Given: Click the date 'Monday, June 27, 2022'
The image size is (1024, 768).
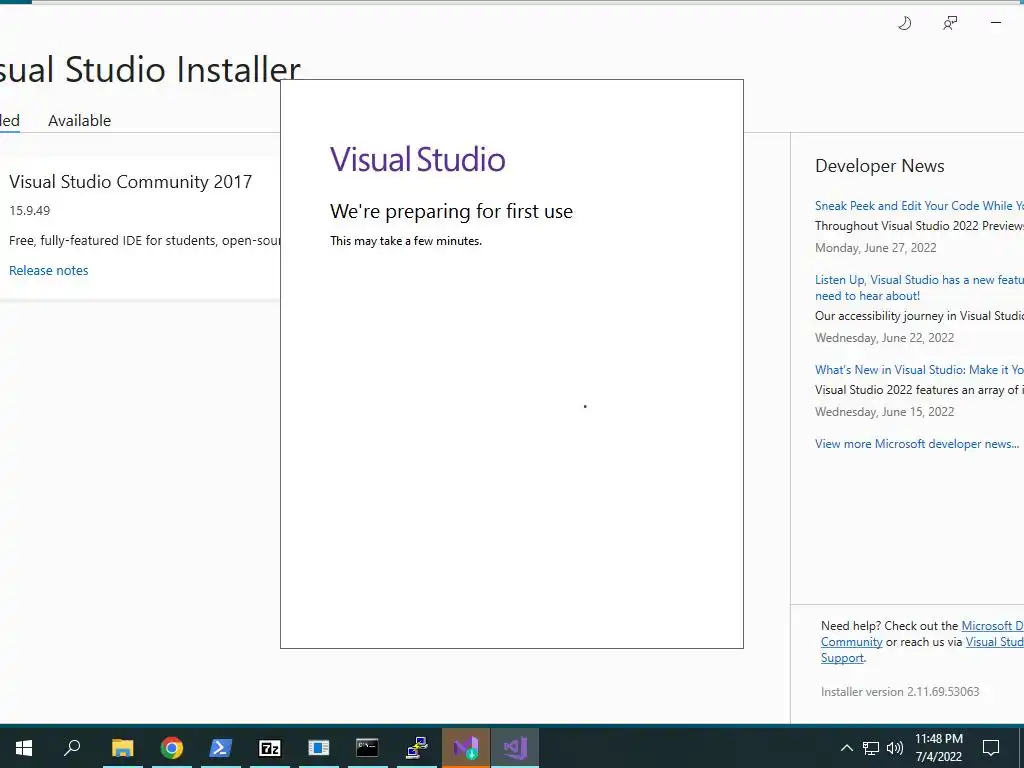Looking at the screenshot, I should coord(876,248).
